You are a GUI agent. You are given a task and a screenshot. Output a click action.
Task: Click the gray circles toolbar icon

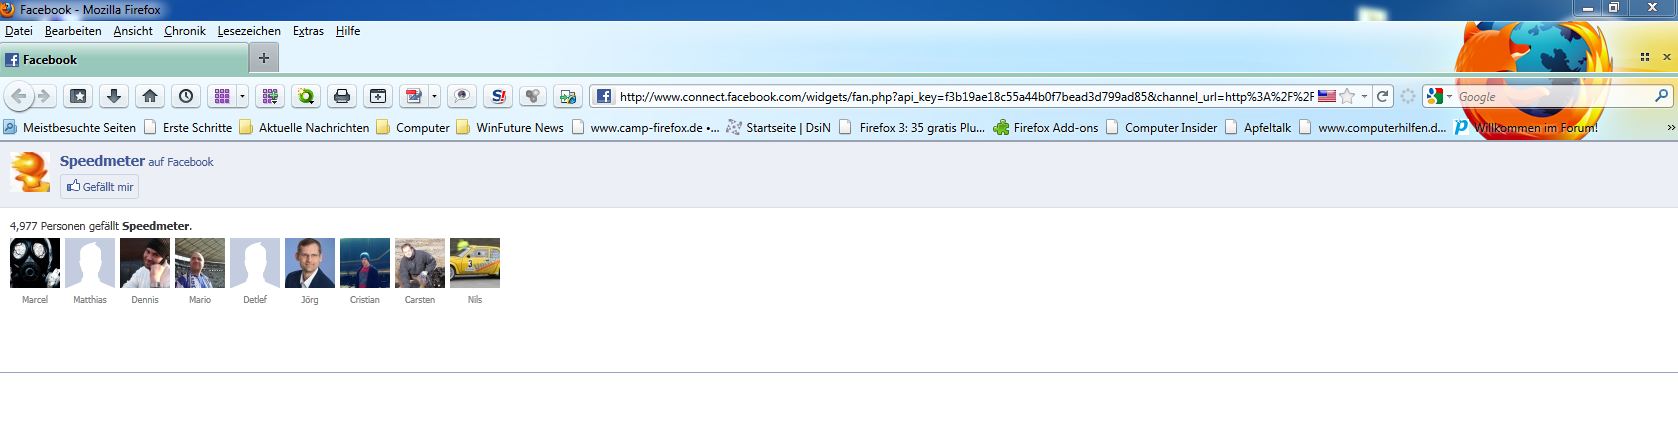533,96
